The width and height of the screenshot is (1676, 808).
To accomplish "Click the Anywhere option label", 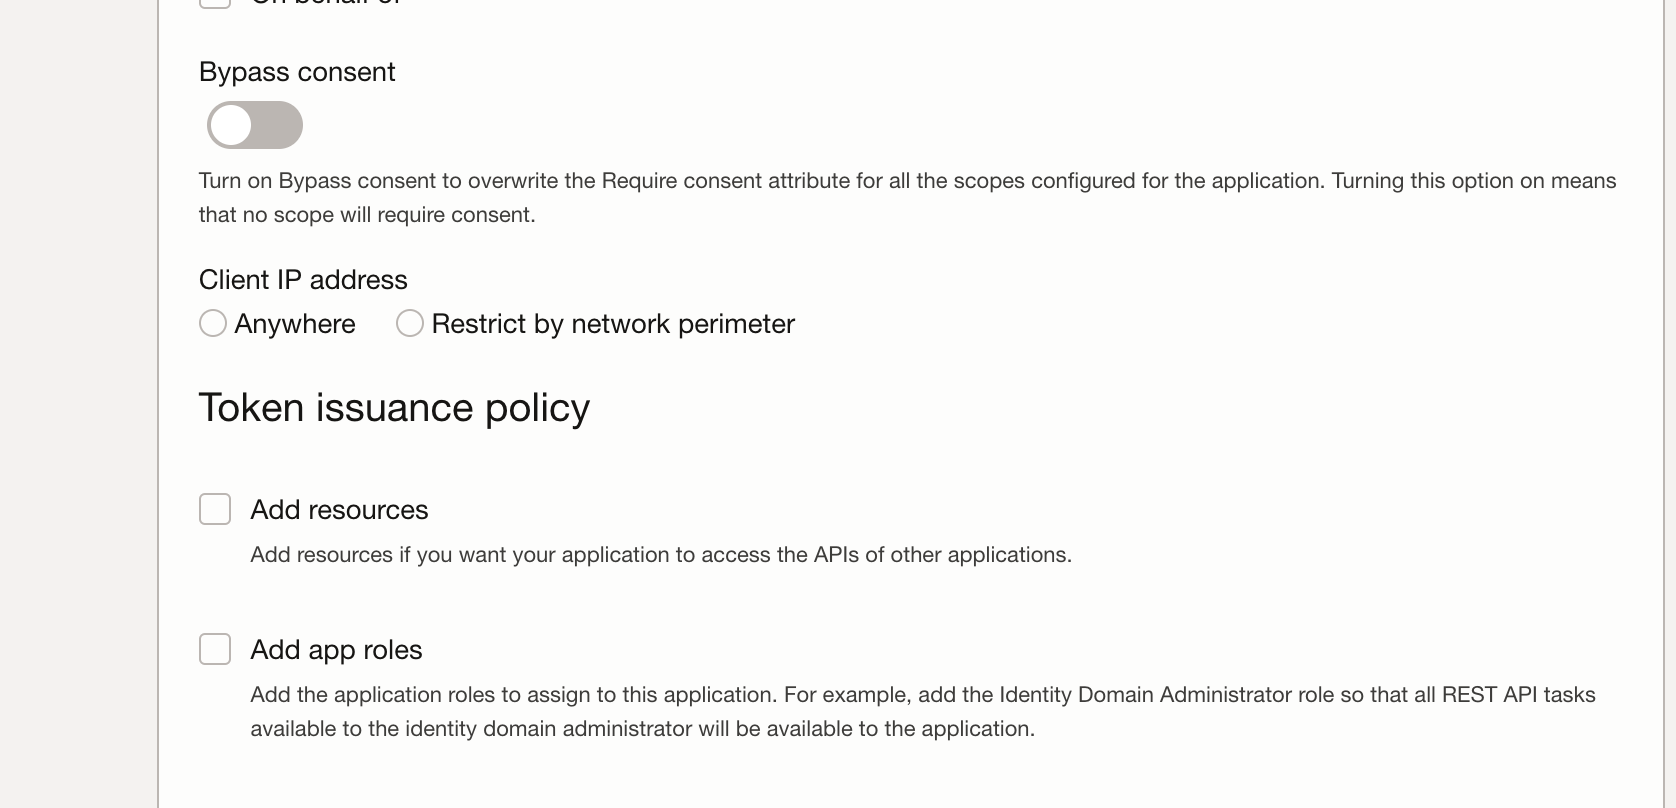I will (295, 324).
